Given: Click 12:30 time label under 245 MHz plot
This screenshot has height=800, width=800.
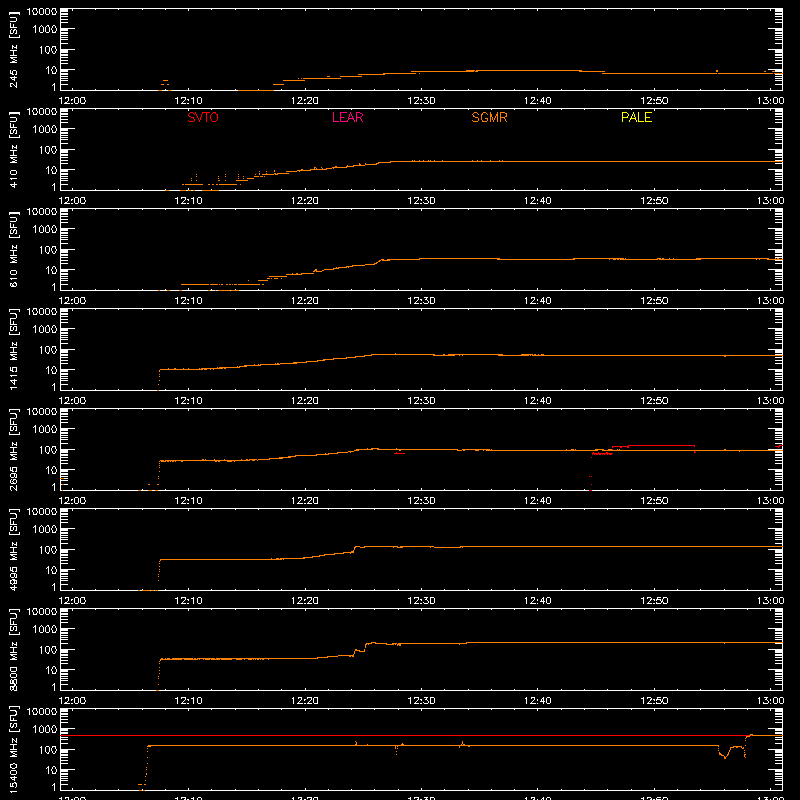Looking at the screenshot, I should 421,101.
